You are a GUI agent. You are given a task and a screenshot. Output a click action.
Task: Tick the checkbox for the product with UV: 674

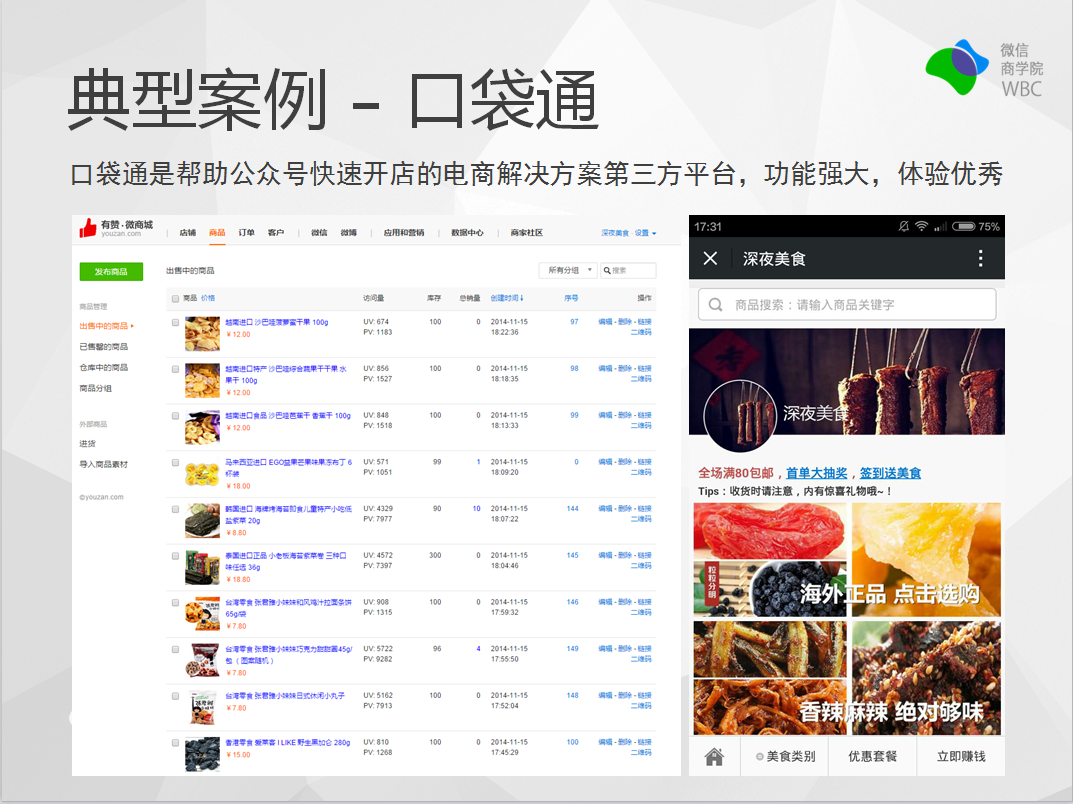click(175, 322)
